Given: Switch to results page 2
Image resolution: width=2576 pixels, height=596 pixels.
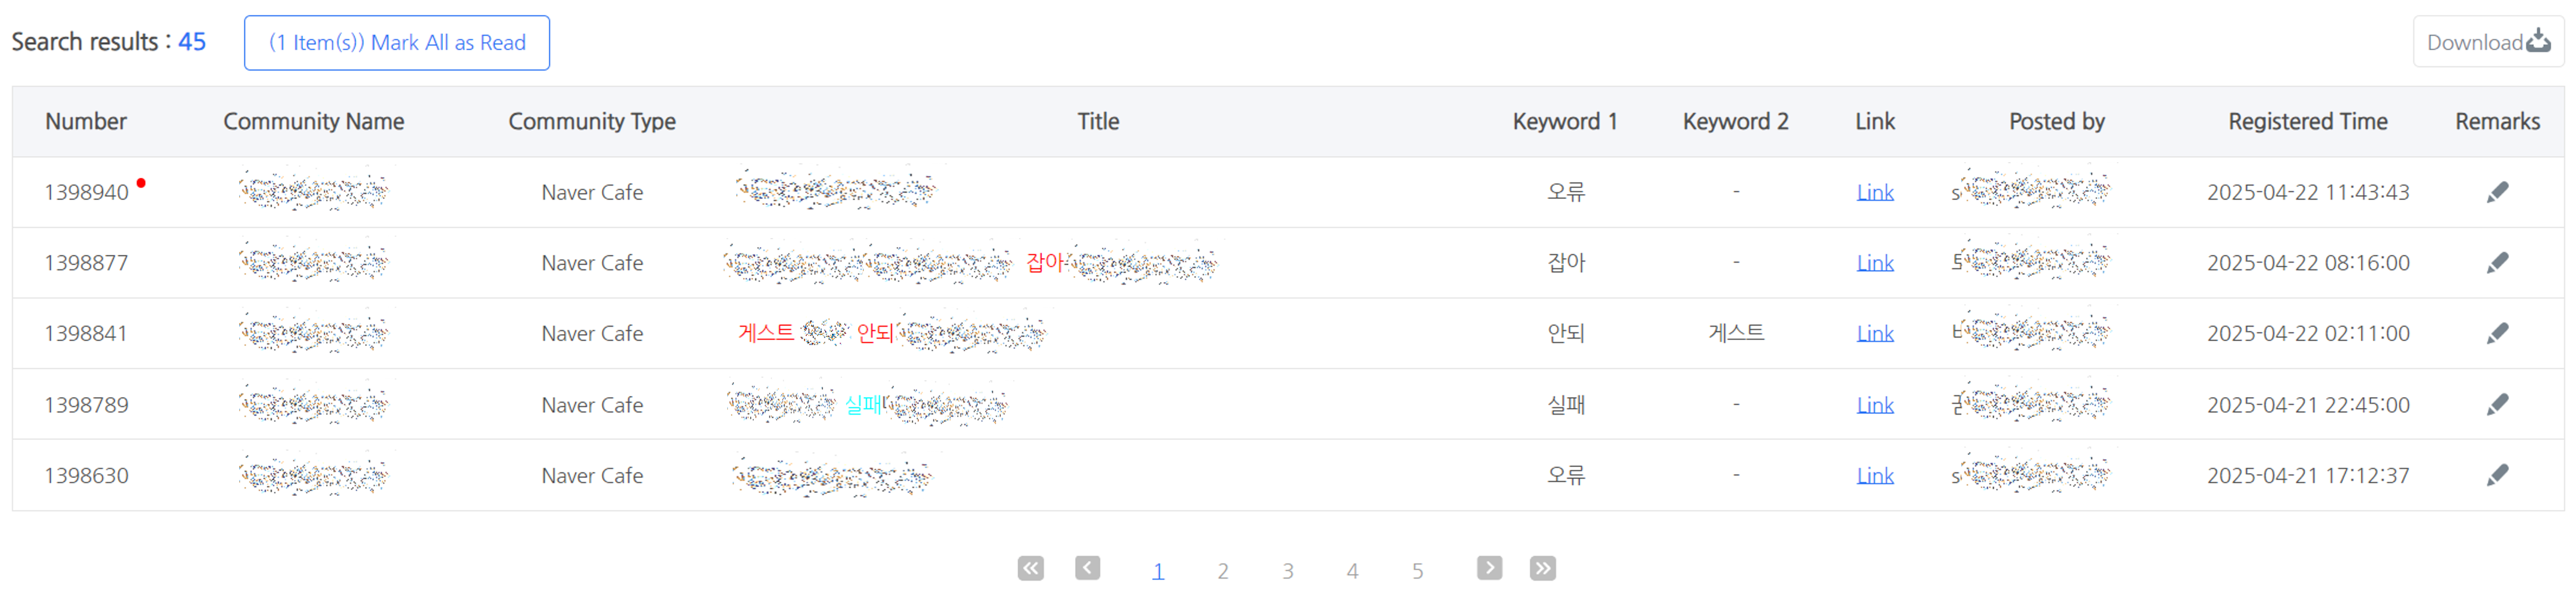Looking at the screenshot, I should pyautogui.click(x=1223, y=571).
